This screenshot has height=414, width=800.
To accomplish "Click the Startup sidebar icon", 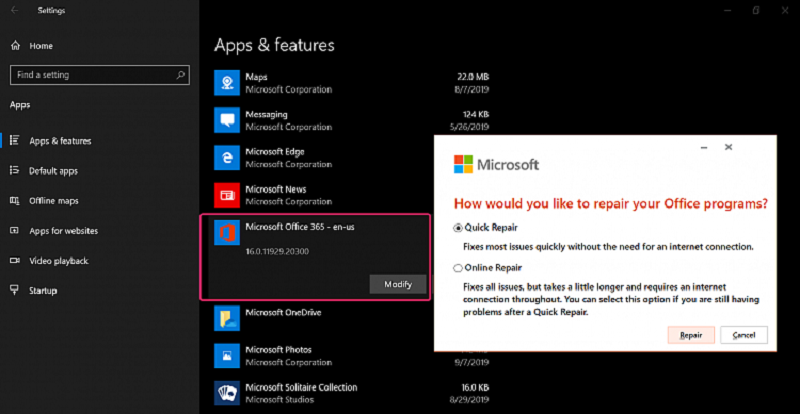I will [15, 290].
